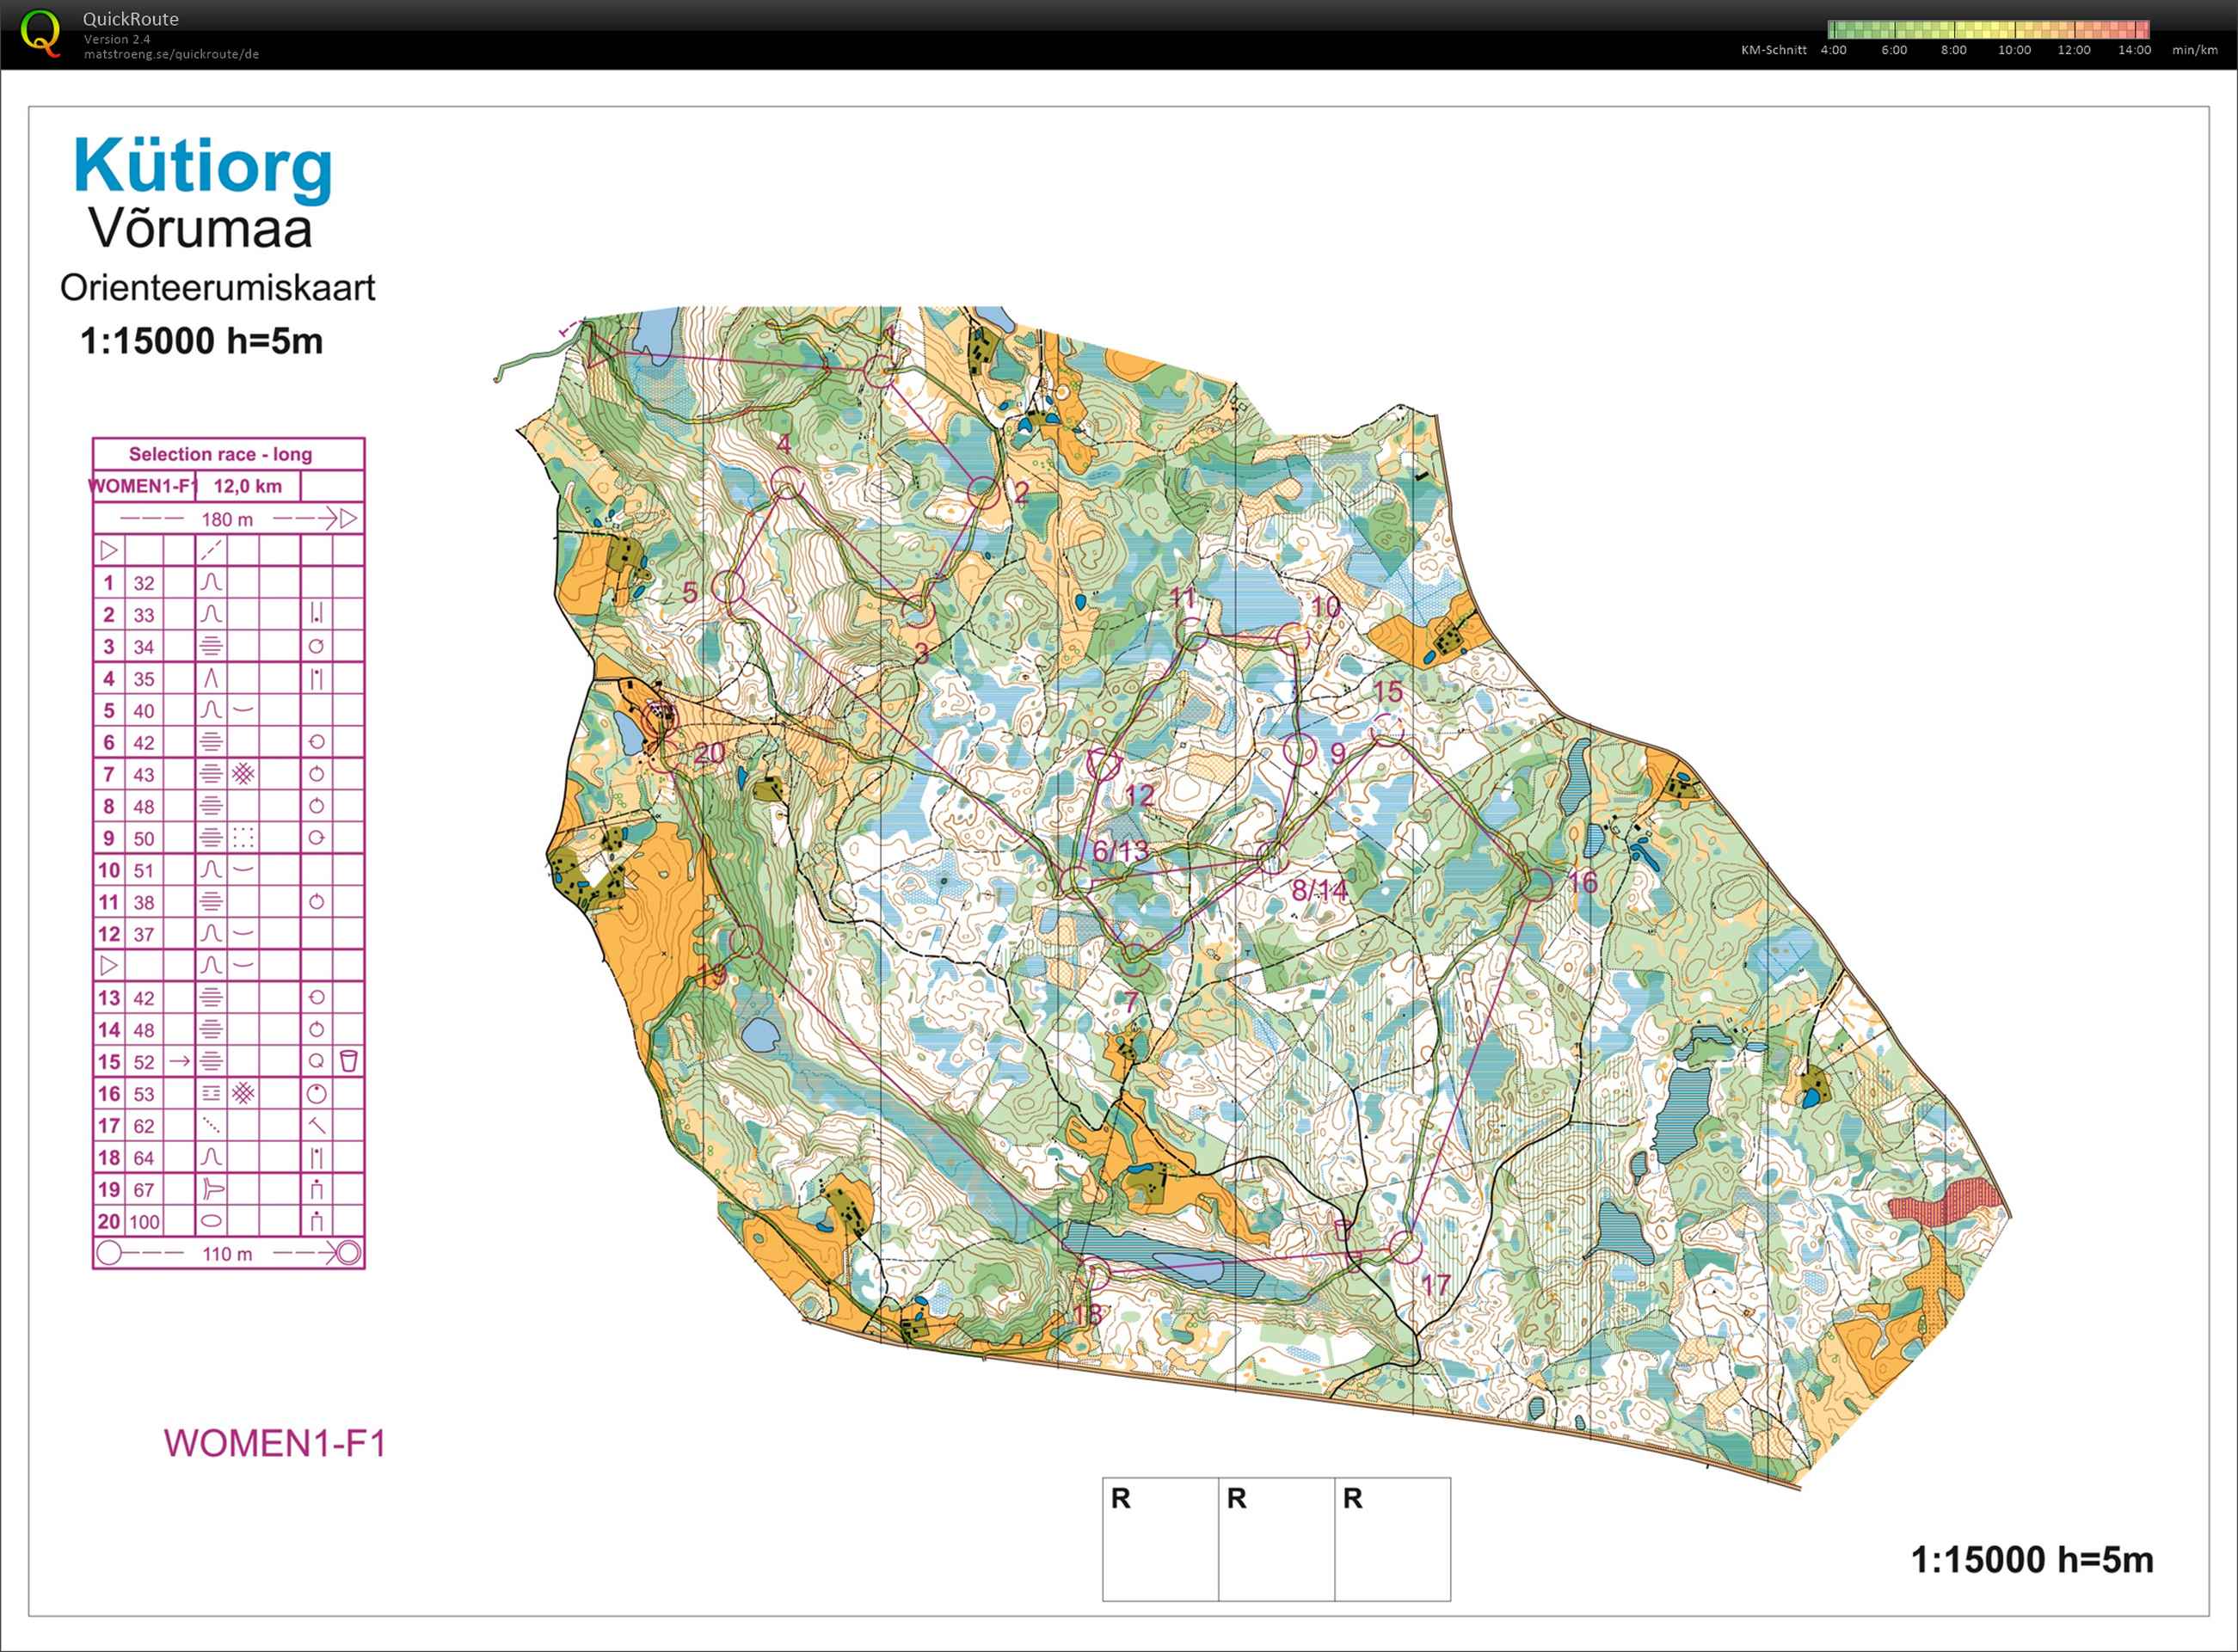Click the WOMEN1-F1 label below control table
Viewport: 2238px width, 1652px height.
[275, 1443]
